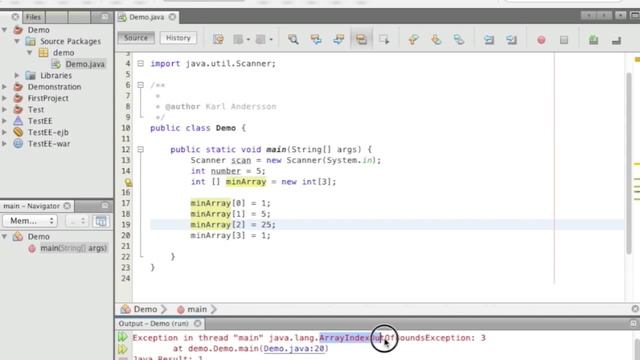Click the Find Next Occurrence icon
Image resolution: width=640 pixels, height=360 pixels.
[x=339, y=39]
